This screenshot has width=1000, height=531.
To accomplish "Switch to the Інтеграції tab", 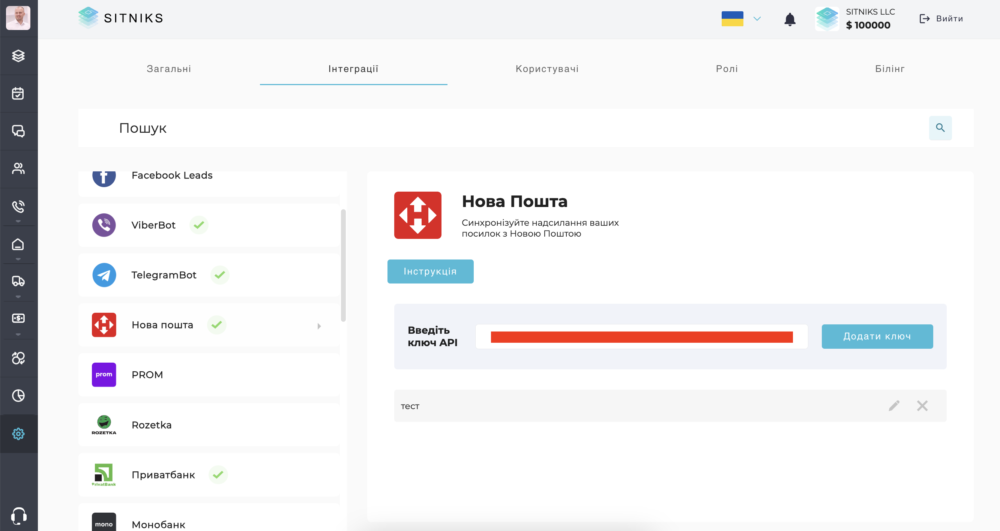I will click(x=353, y=69).
